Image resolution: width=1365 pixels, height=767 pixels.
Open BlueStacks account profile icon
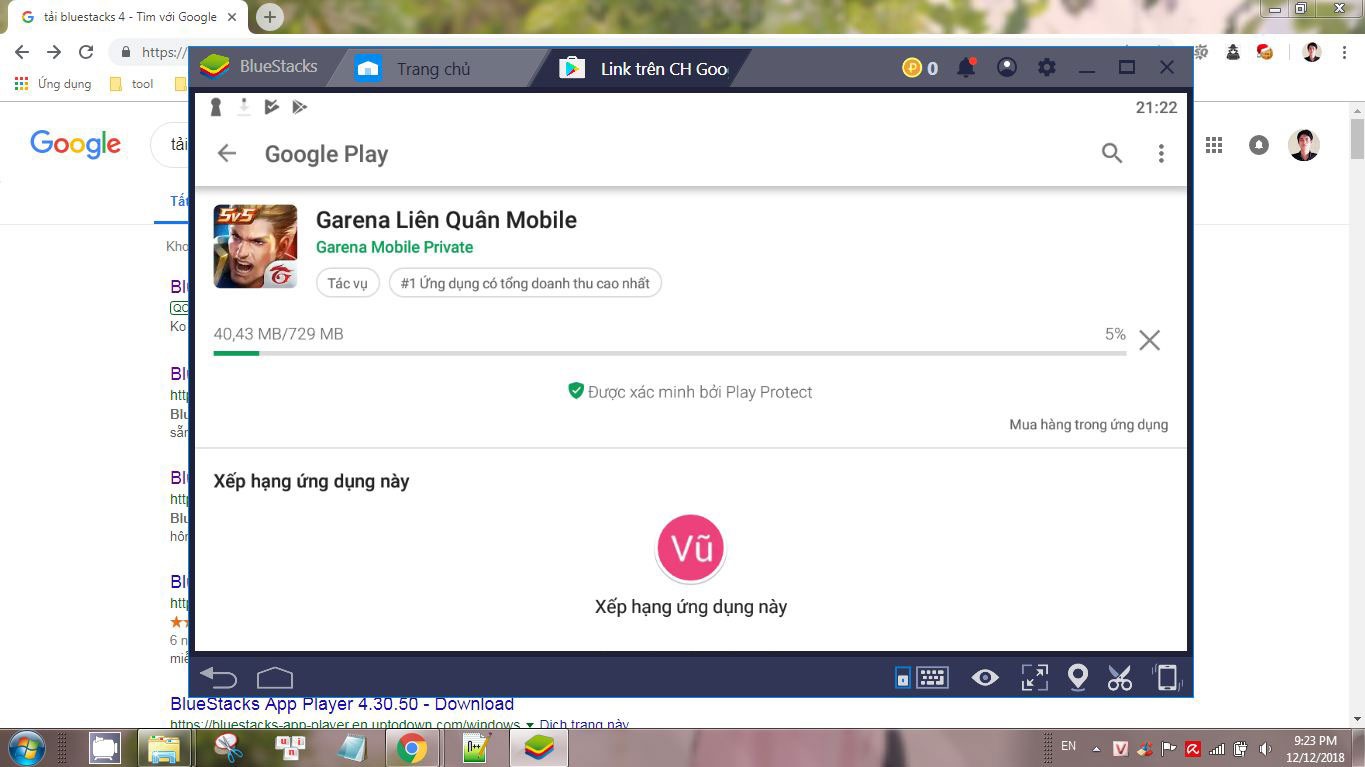(x=1007, y=67)
